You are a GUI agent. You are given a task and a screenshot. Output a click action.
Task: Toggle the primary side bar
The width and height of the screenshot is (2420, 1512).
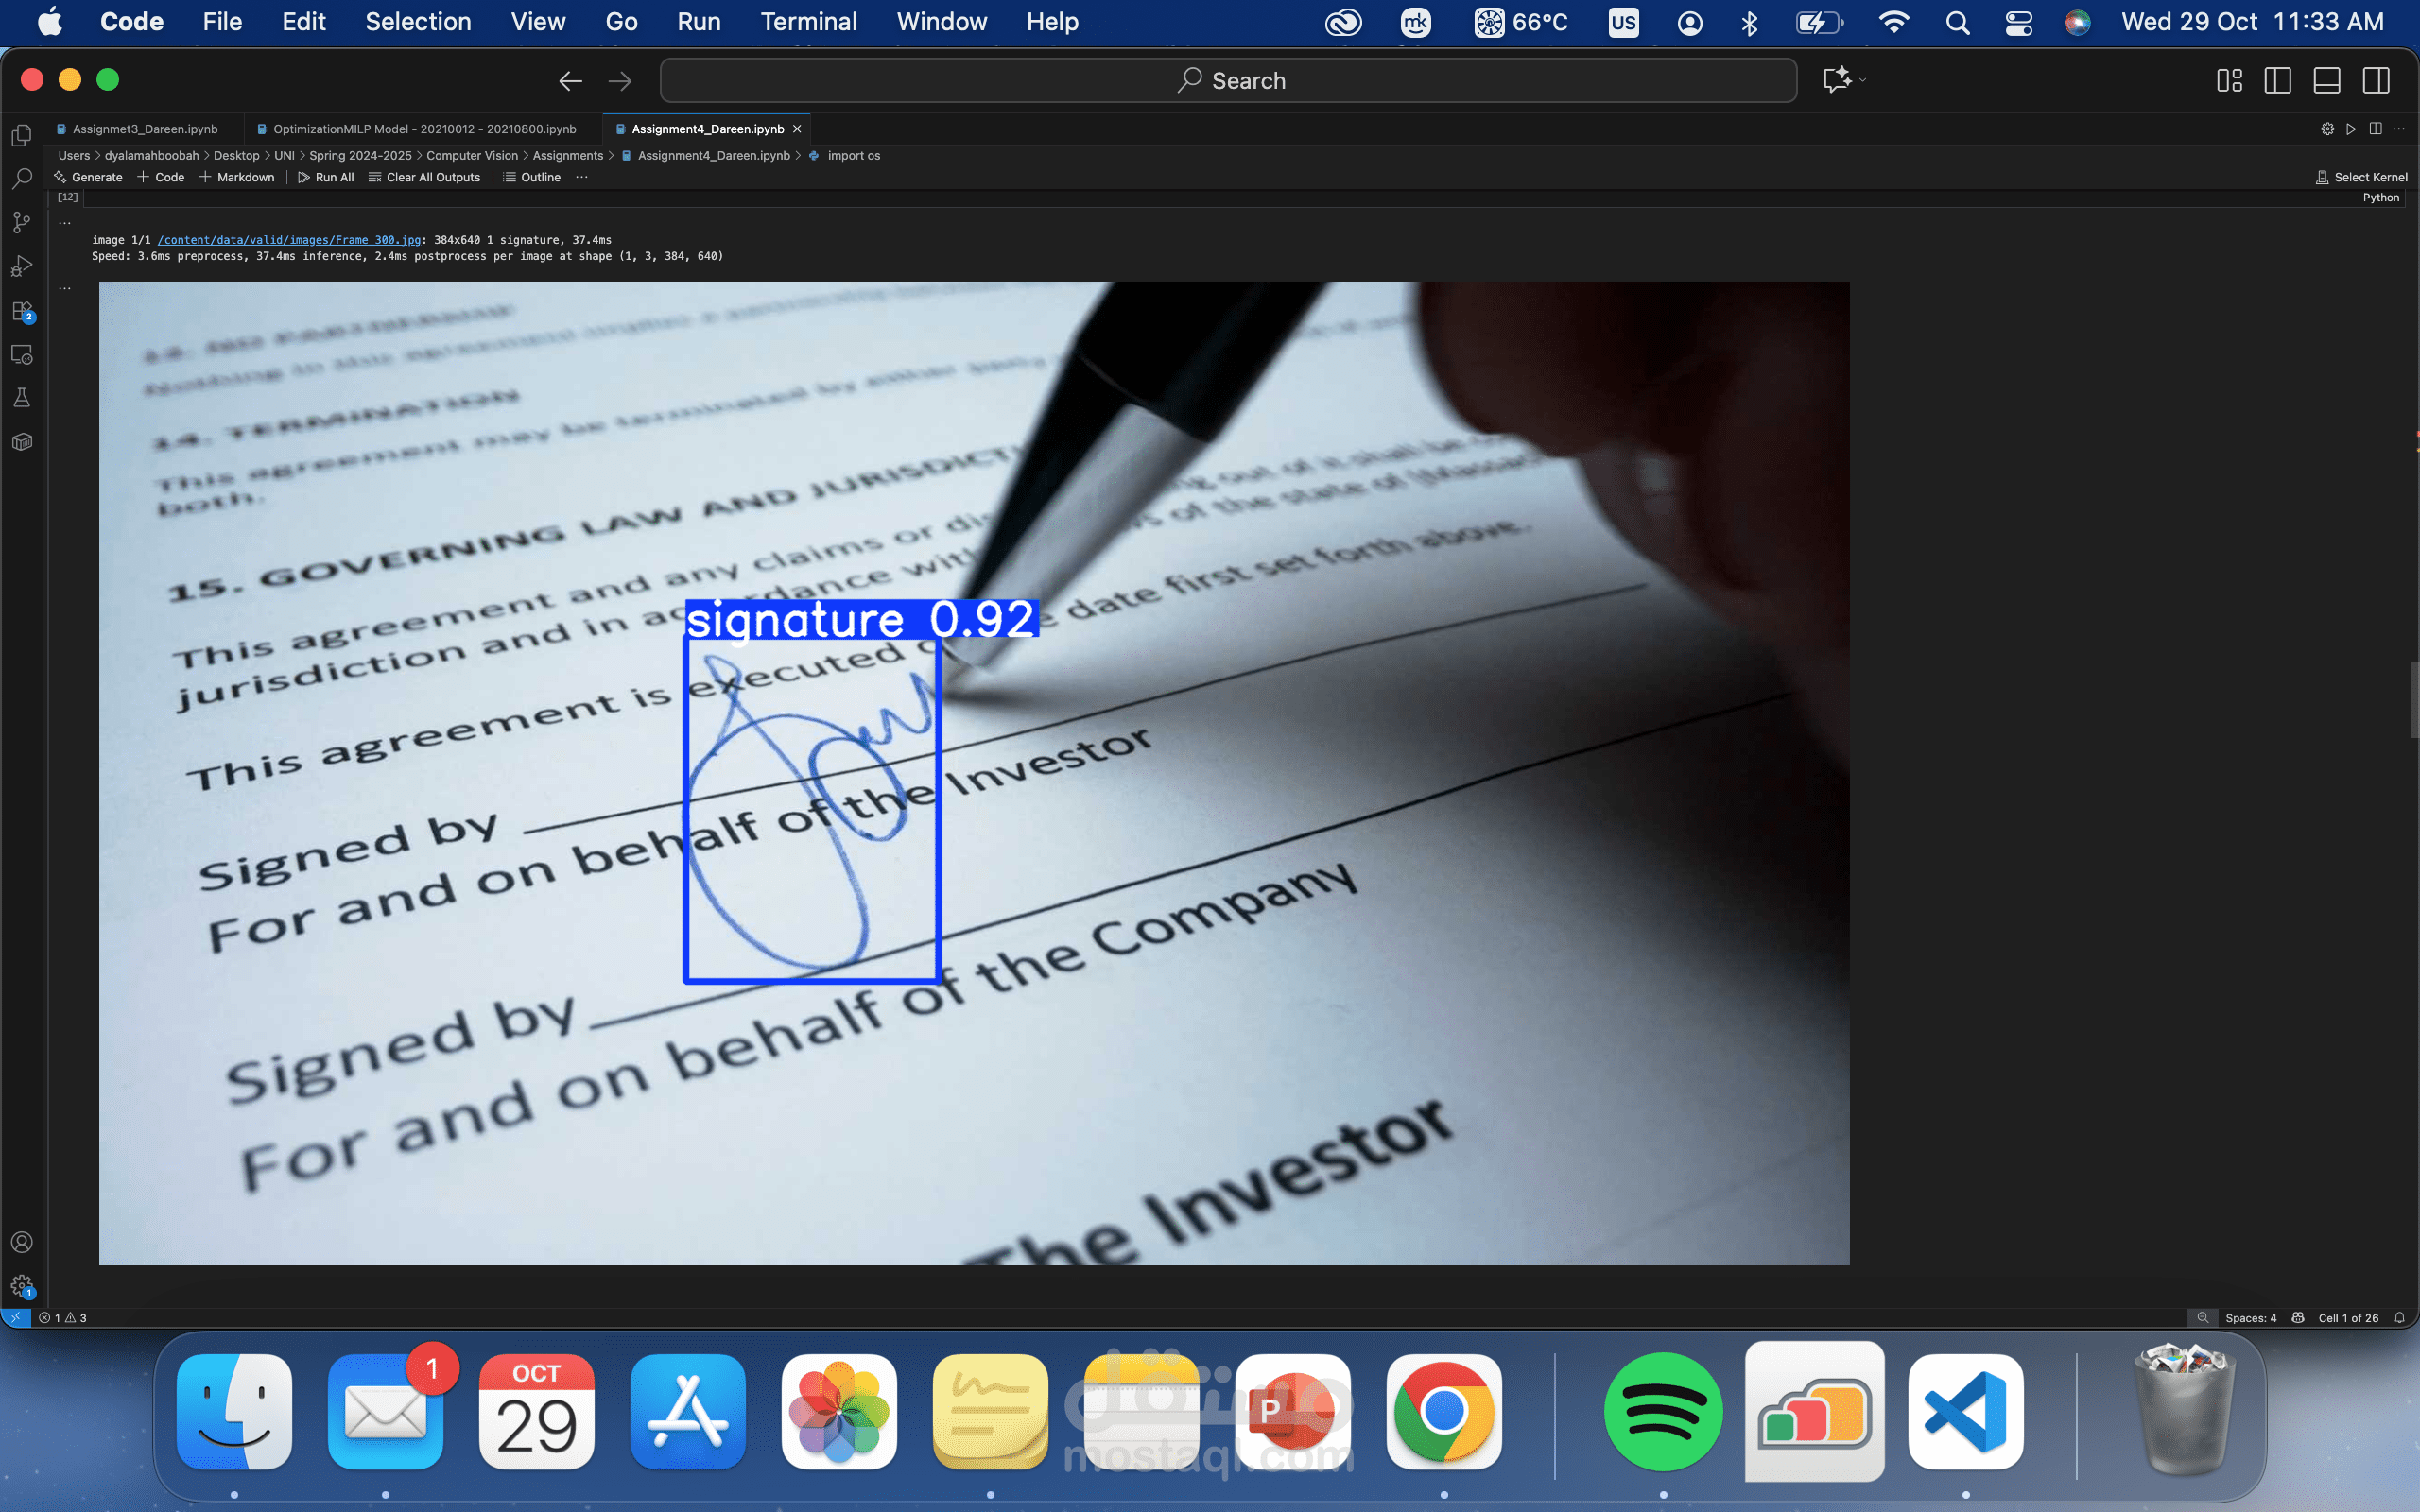click(2277, 81)
